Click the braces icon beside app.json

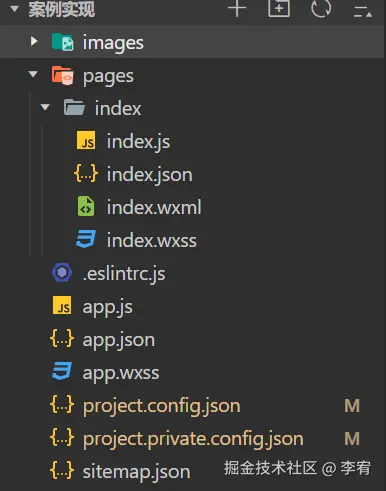62,338
